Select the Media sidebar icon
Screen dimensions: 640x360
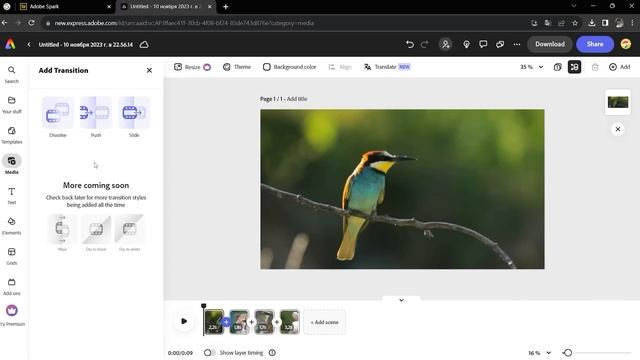coord(11,165)
